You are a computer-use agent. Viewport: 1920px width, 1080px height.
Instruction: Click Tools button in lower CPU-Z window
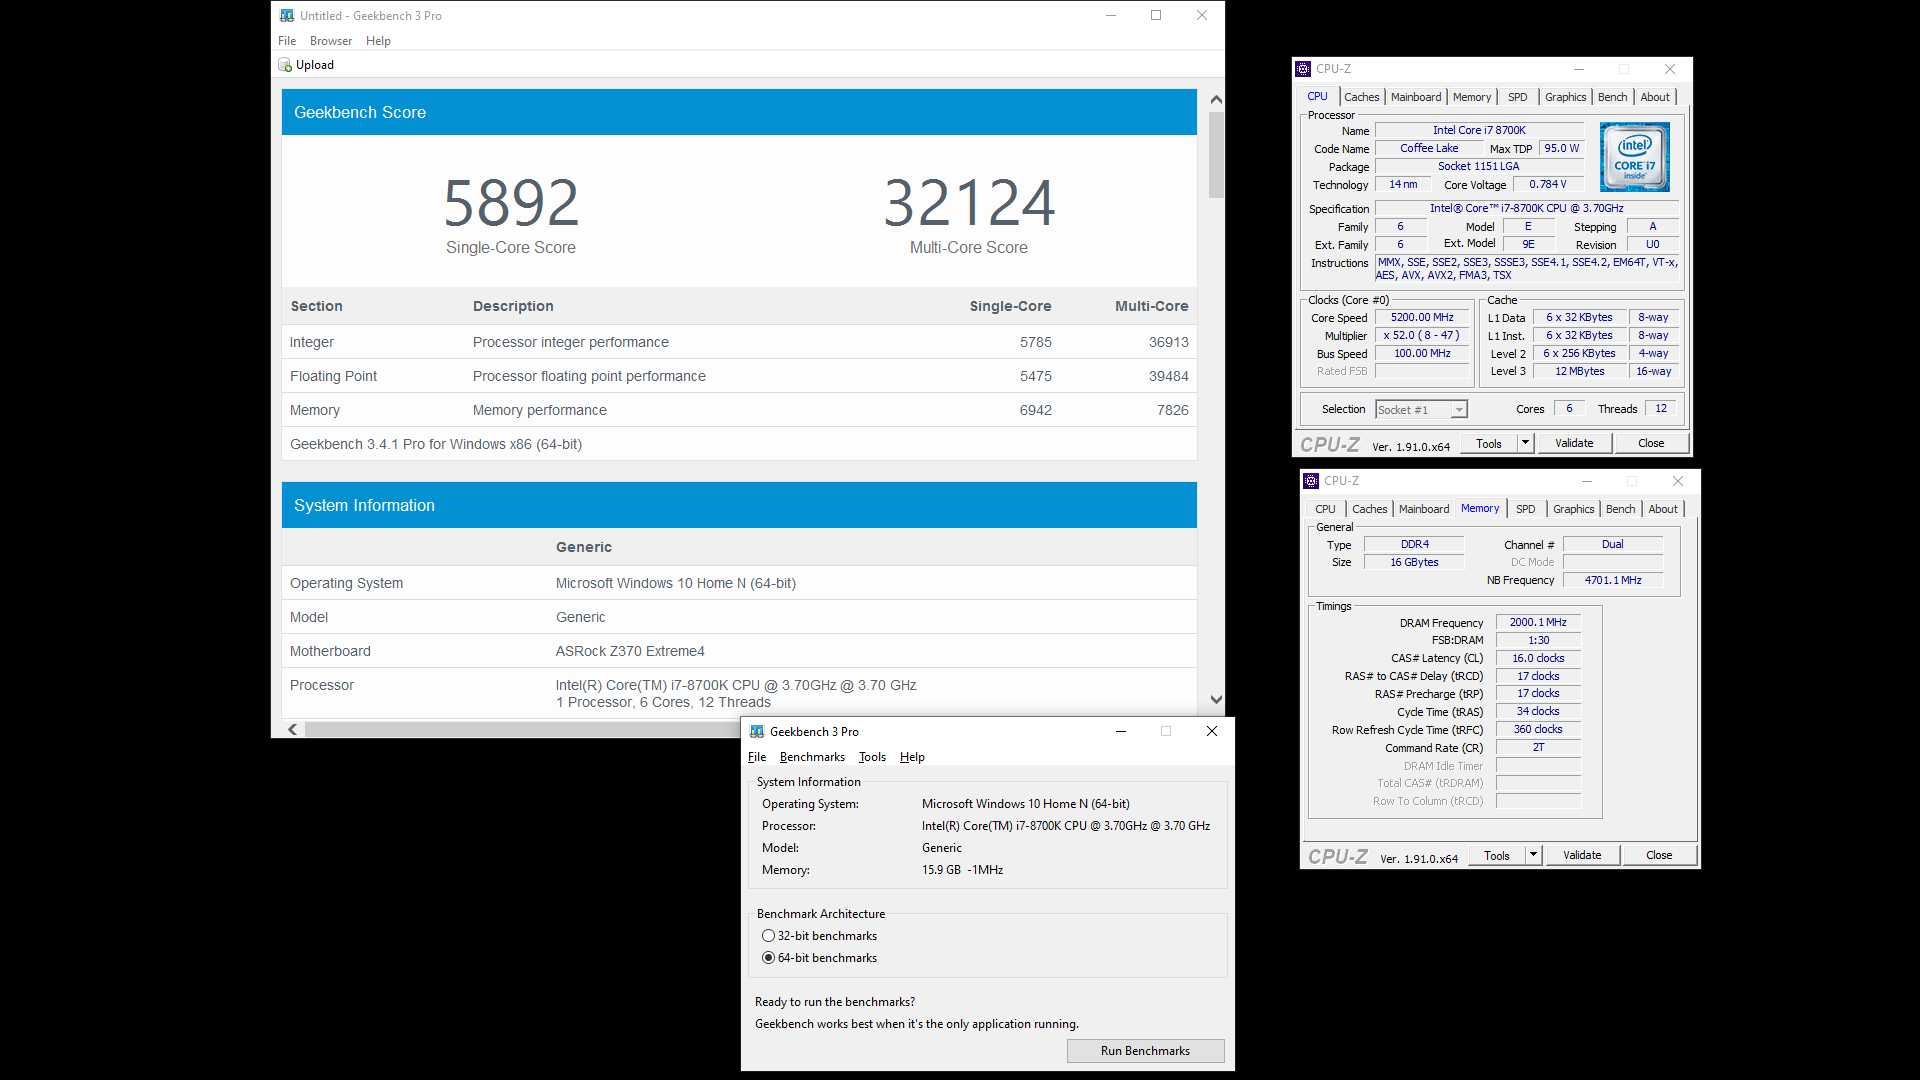click(1497, 855)
